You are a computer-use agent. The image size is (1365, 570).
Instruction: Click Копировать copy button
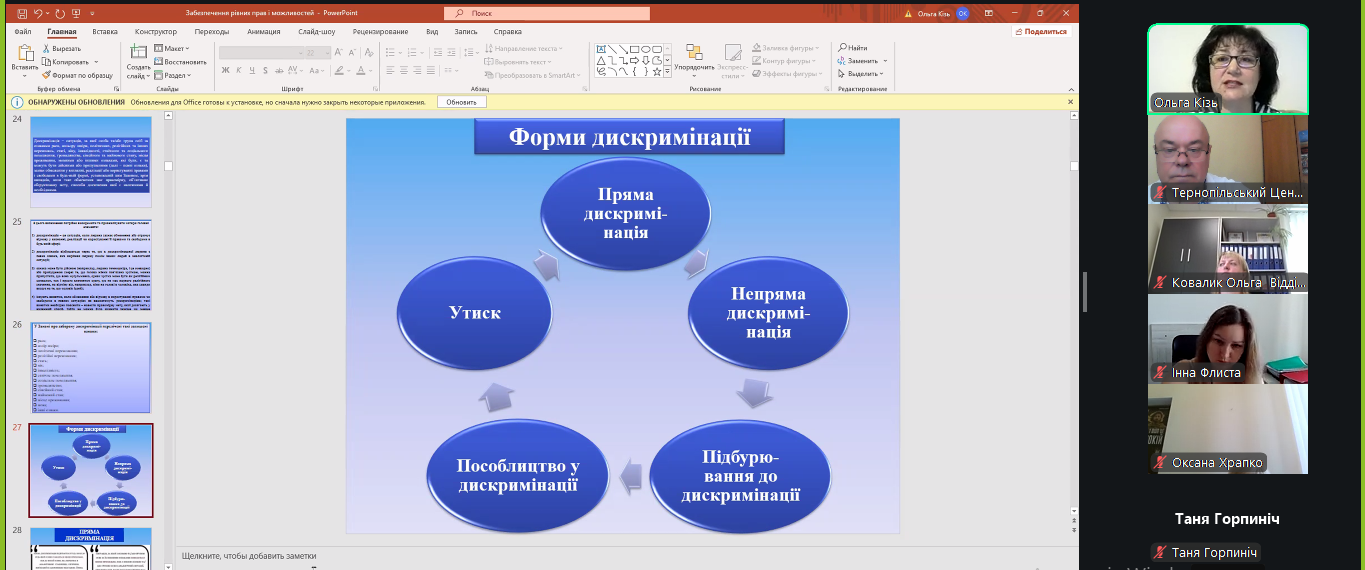(x=65, y=62)
